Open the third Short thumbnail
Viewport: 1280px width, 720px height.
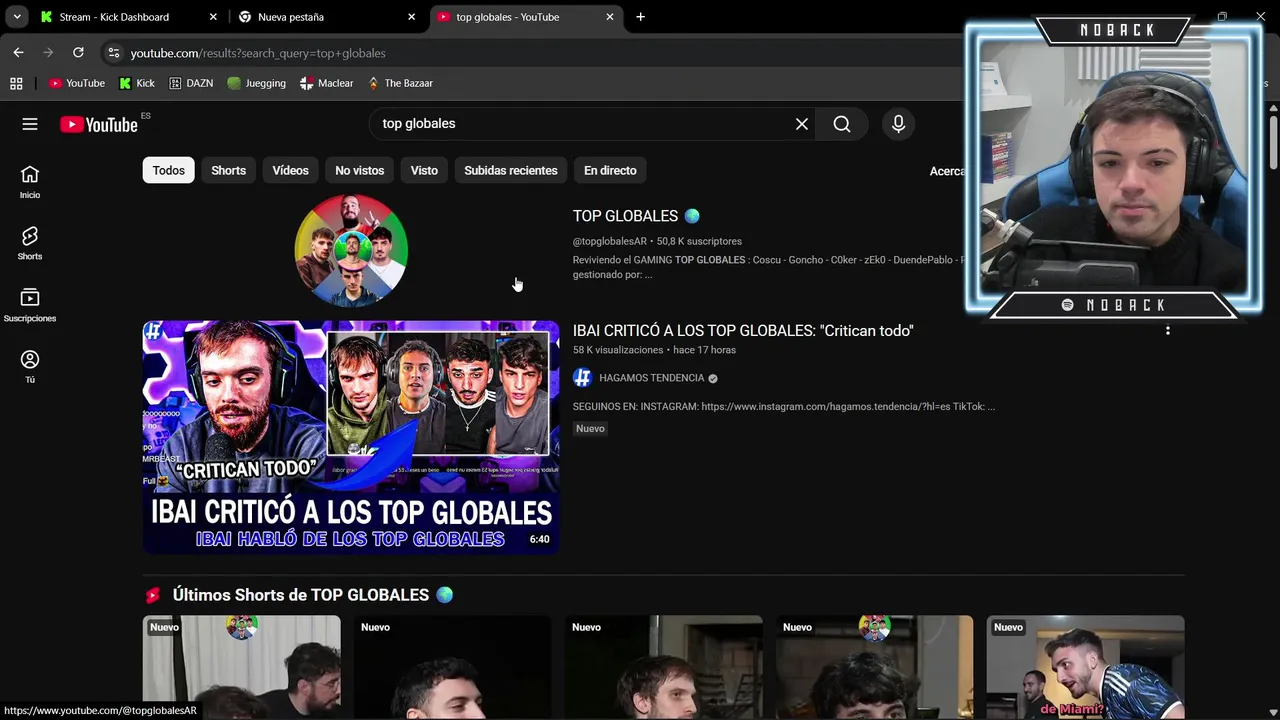point(663,667)
